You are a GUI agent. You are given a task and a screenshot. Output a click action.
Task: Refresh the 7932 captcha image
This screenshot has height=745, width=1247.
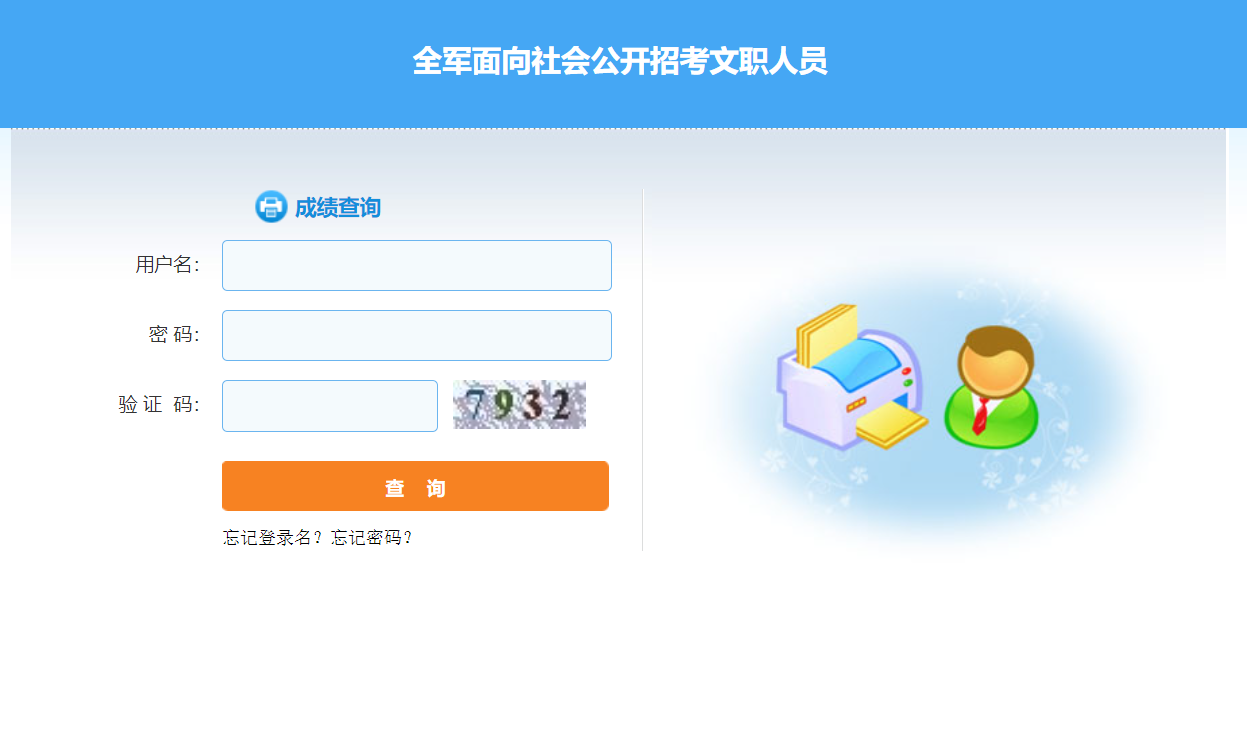coord(520,405)
